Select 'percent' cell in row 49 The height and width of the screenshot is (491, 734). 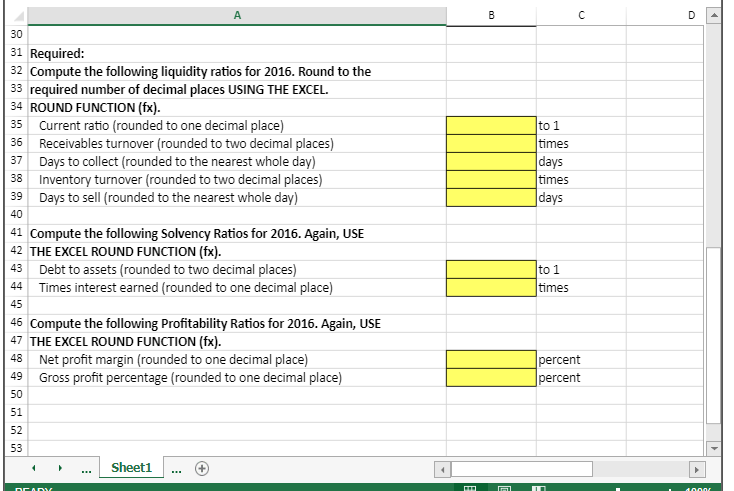[581, 377]
